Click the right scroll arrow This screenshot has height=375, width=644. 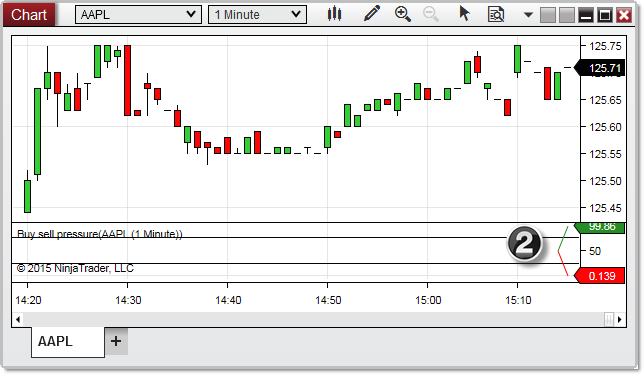[619, 319]
